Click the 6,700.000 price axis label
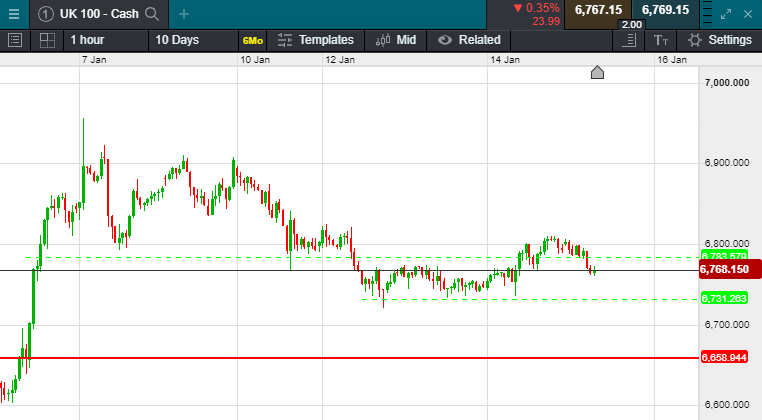The height and width of the screenshot is (420, 762). tap(727, 325)
